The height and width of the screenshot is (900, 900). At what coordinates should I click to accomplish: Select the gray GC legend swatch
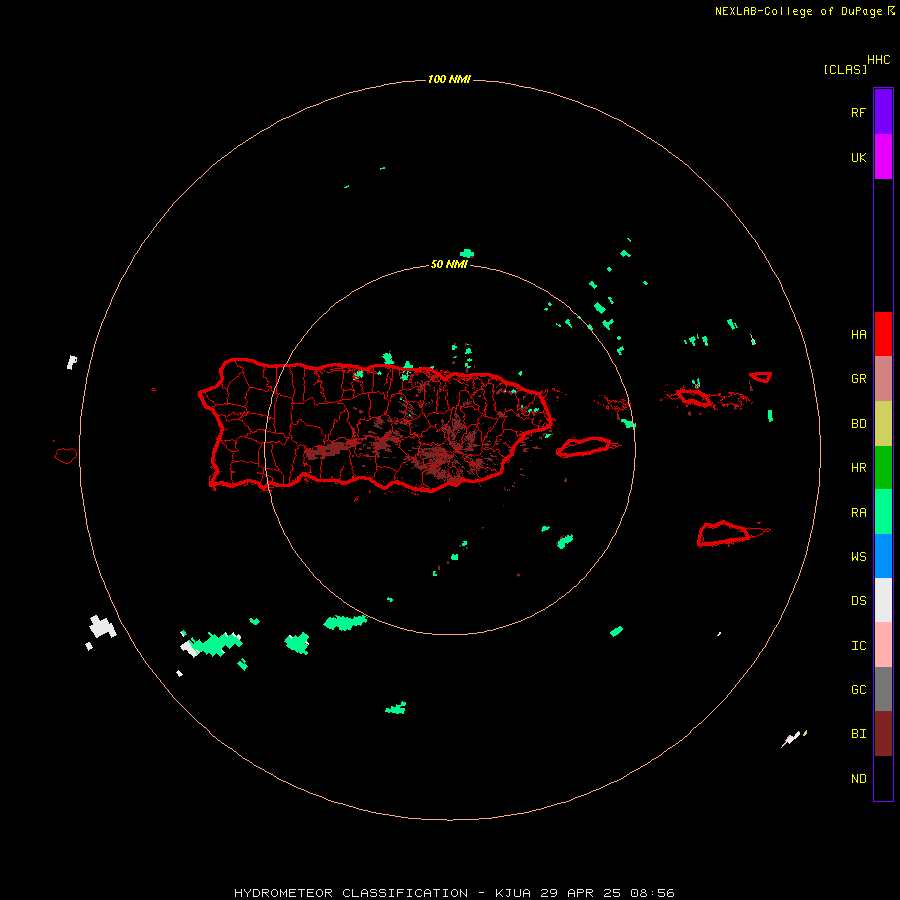point(883,689)
